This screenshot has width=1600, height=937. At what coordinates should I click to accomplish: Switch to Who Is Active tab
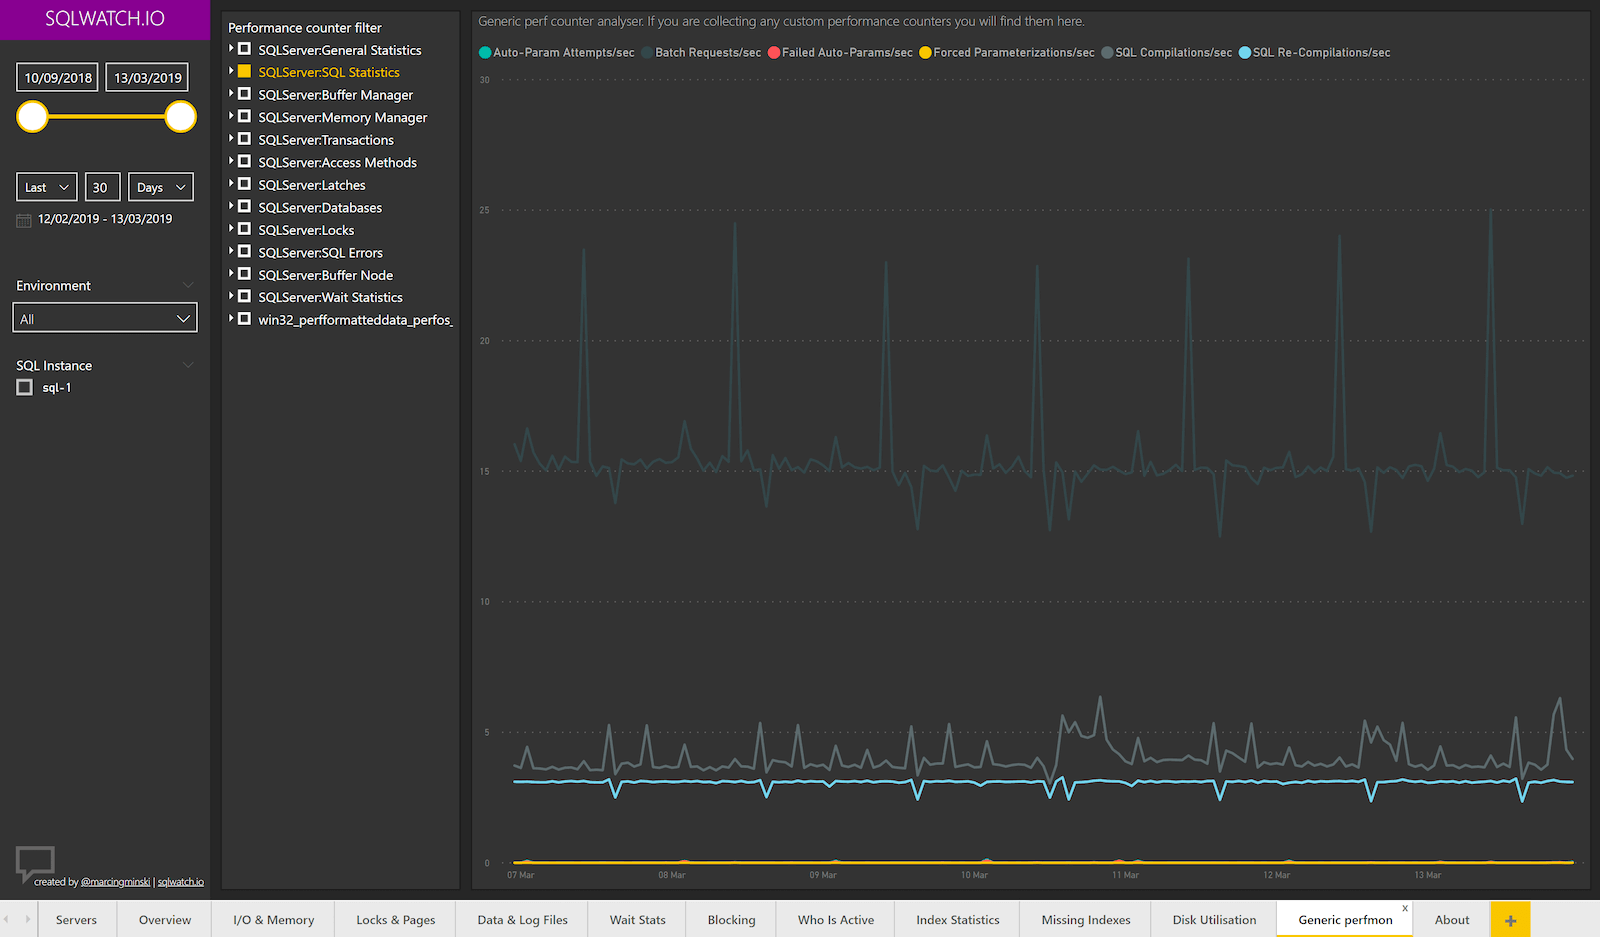click(836, 920)
